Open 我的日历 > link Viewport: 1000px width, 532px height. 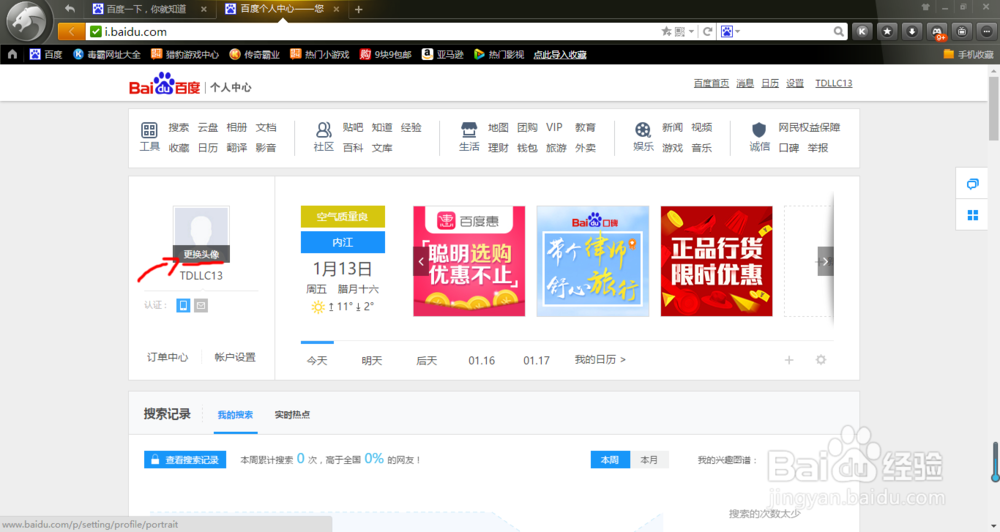tap(600, 360)
